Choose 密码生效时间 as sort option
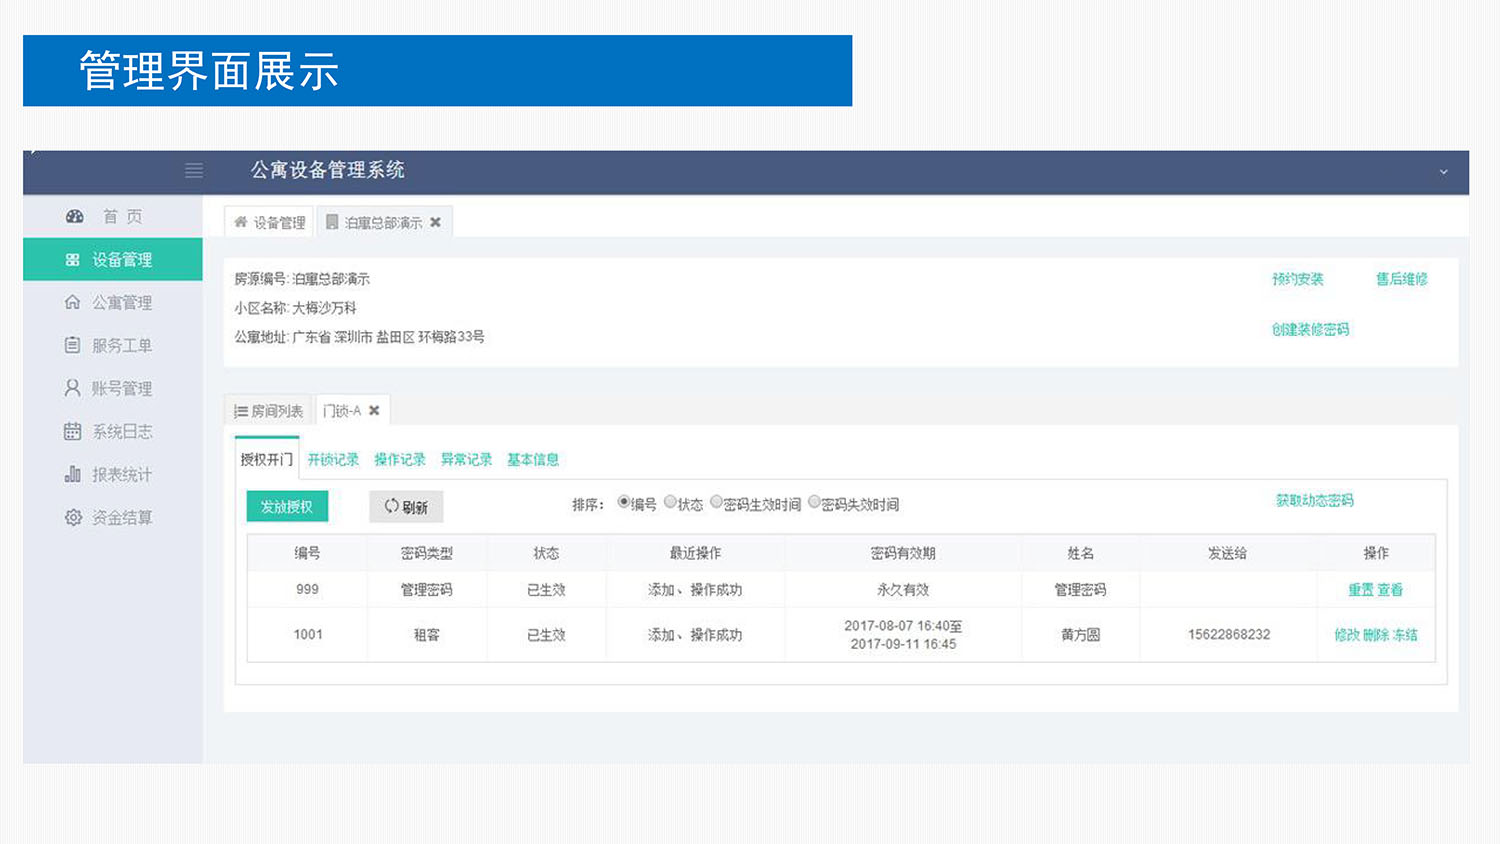Screen dimensions: 1500x844 [716, 502]
